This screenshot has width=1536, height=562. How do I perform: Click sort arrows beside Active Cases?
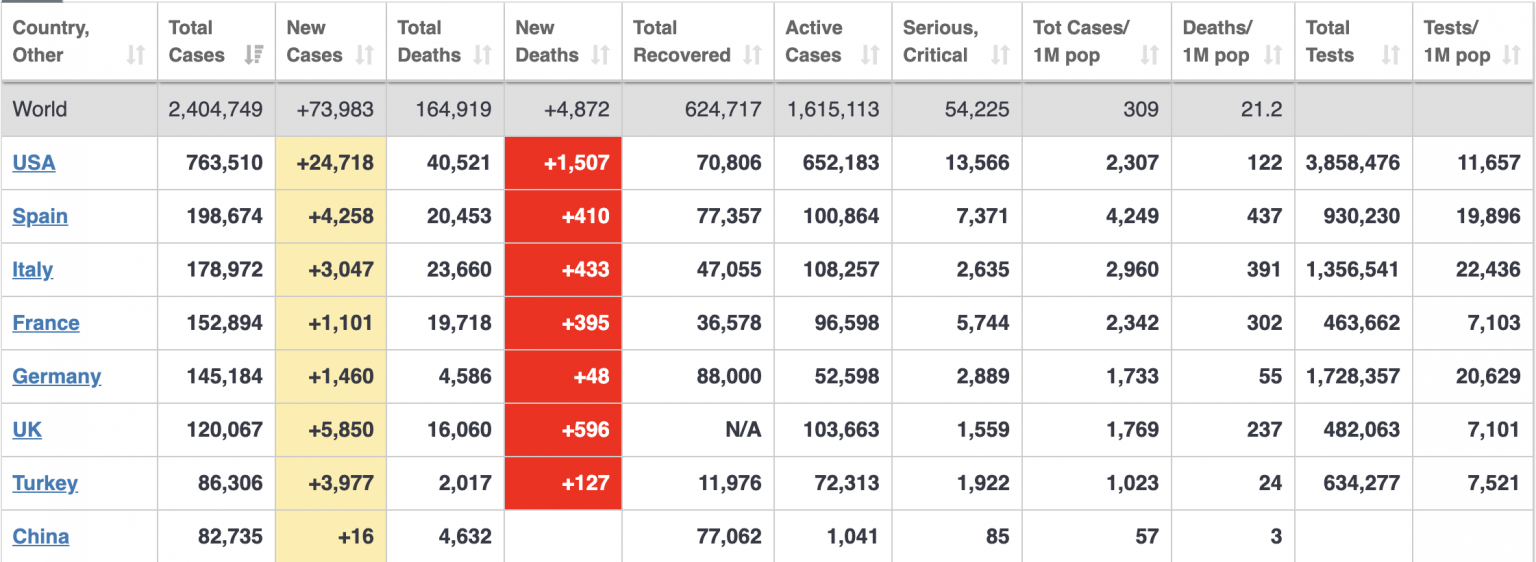point(870,56)
